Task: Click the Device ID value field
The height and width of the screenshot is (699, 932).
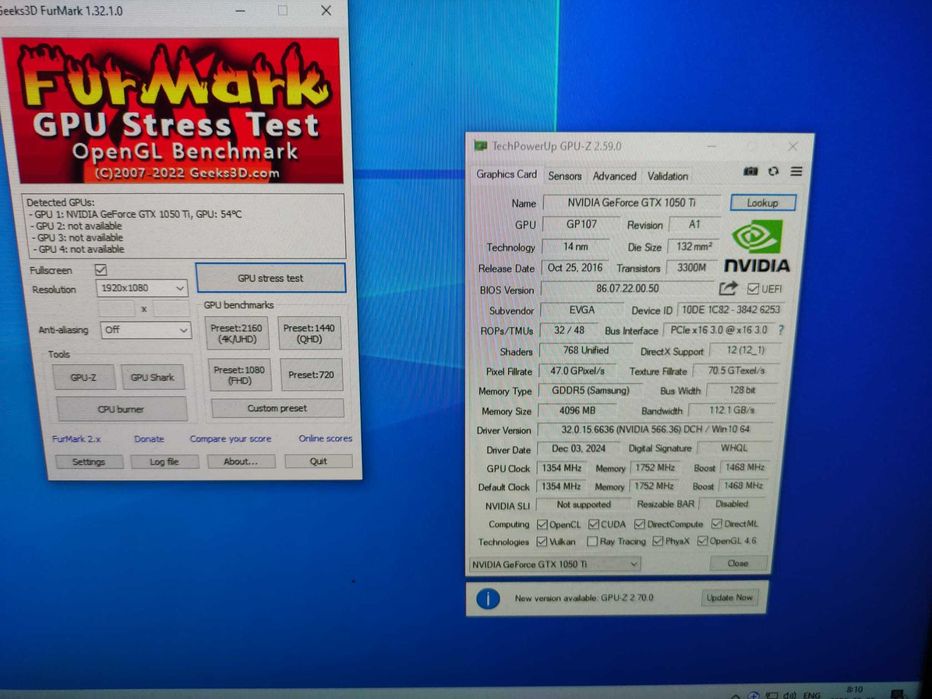Action: [731, 310]
